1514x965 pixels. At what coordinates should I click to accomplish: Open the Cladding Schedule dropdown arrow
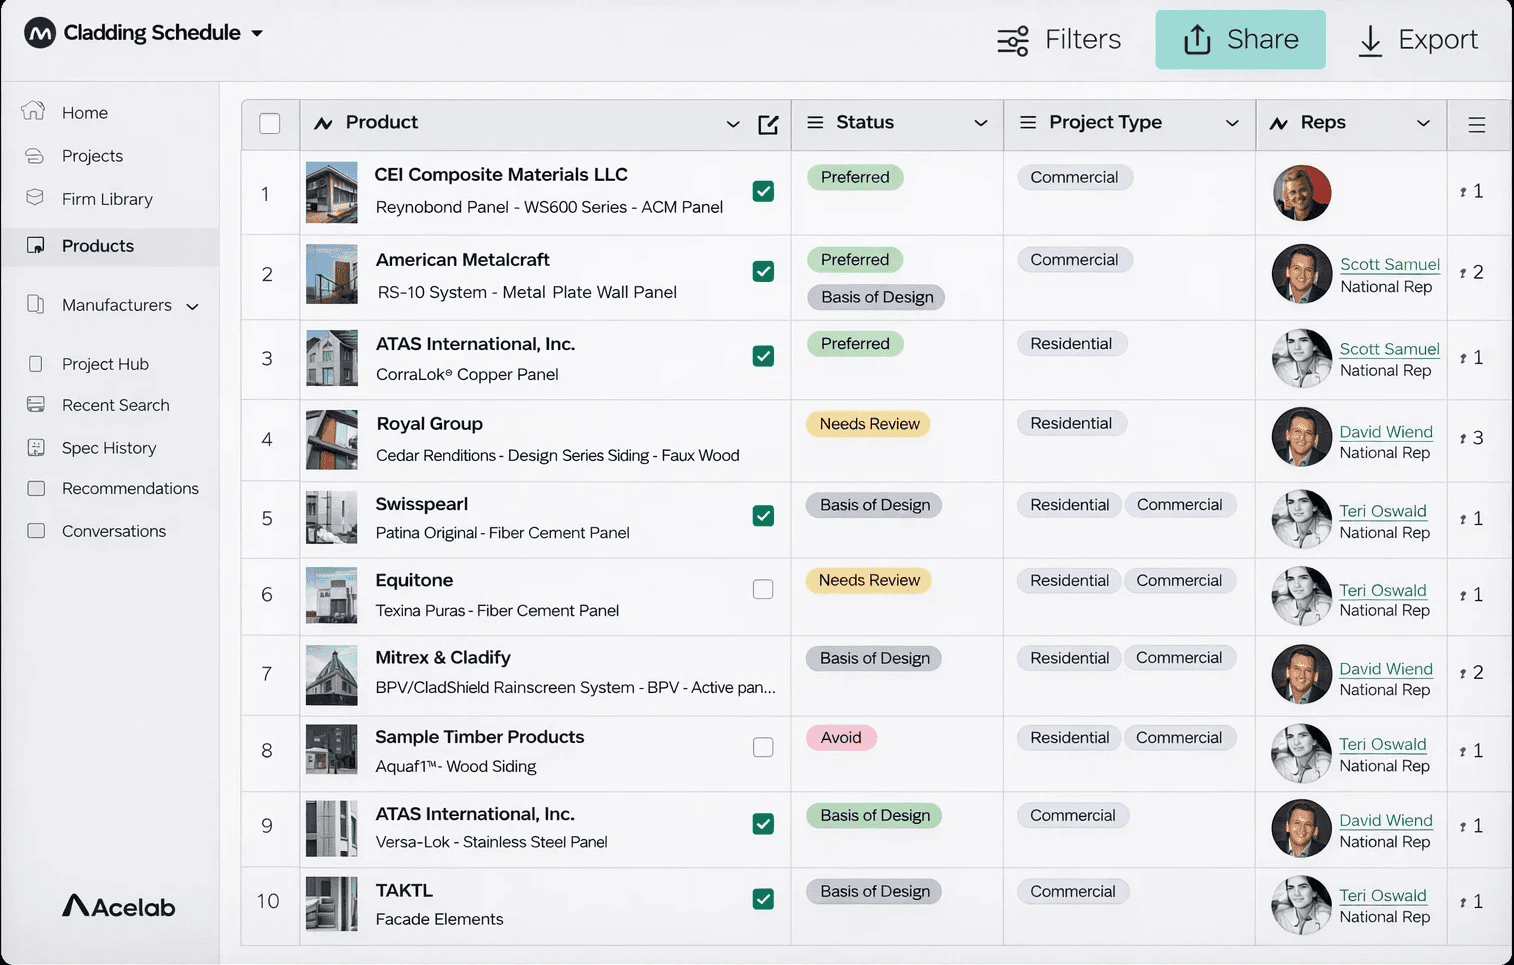coord(257,33)
